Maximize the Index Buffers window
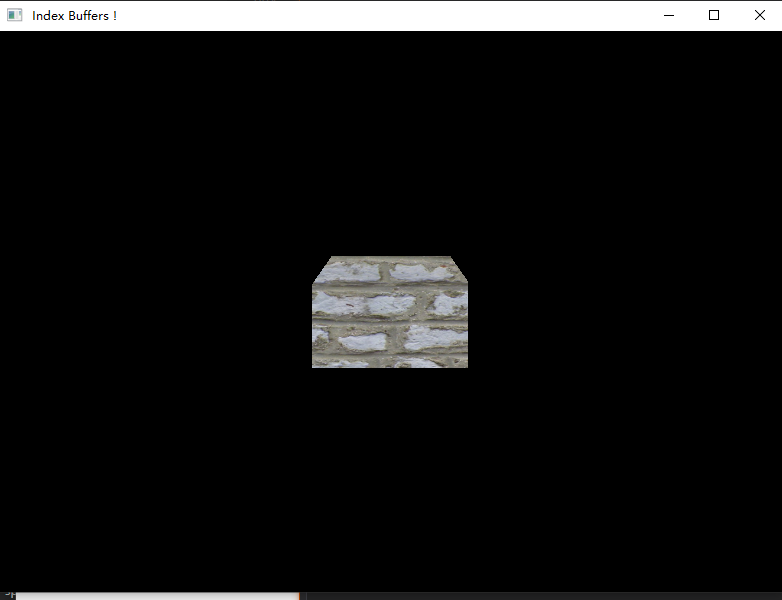 point(714,15)
